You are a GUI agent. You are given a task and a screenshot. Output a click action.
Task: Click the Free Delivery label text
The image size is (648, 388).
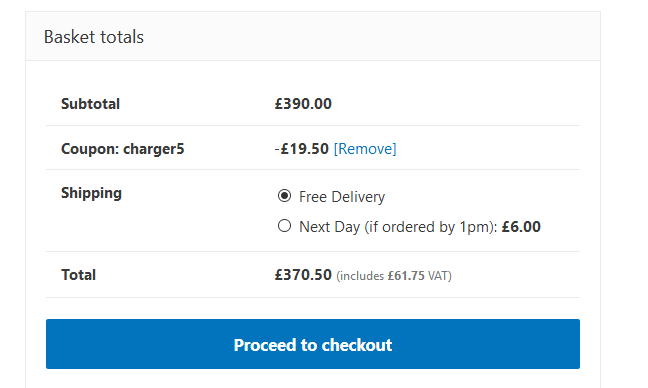342,197
